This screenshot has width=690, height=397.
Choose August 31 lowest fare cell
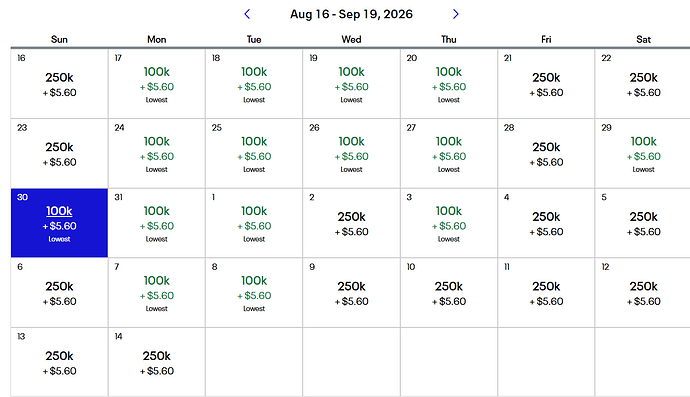click(157, 223)
